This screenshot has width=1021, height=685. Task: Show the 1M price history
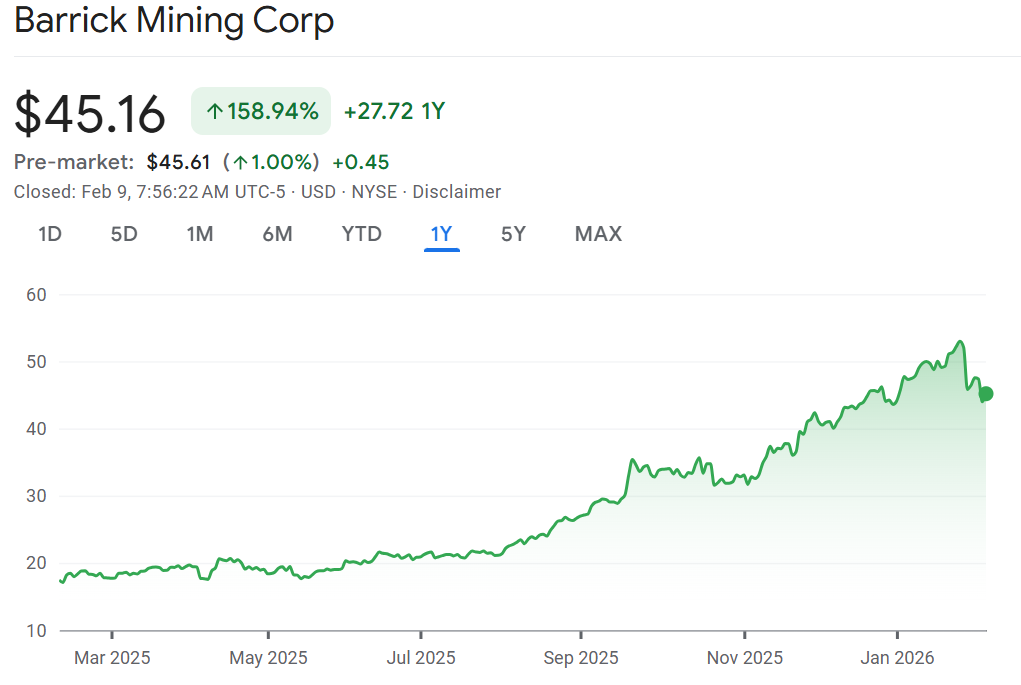(x=200, y=234)
